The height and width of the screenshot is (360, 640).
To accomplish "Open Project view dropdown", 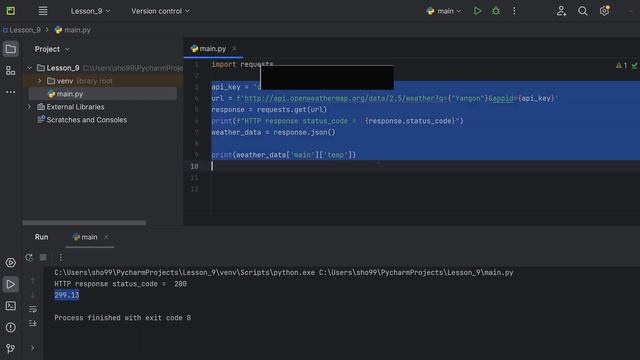I will click(52, 49).
